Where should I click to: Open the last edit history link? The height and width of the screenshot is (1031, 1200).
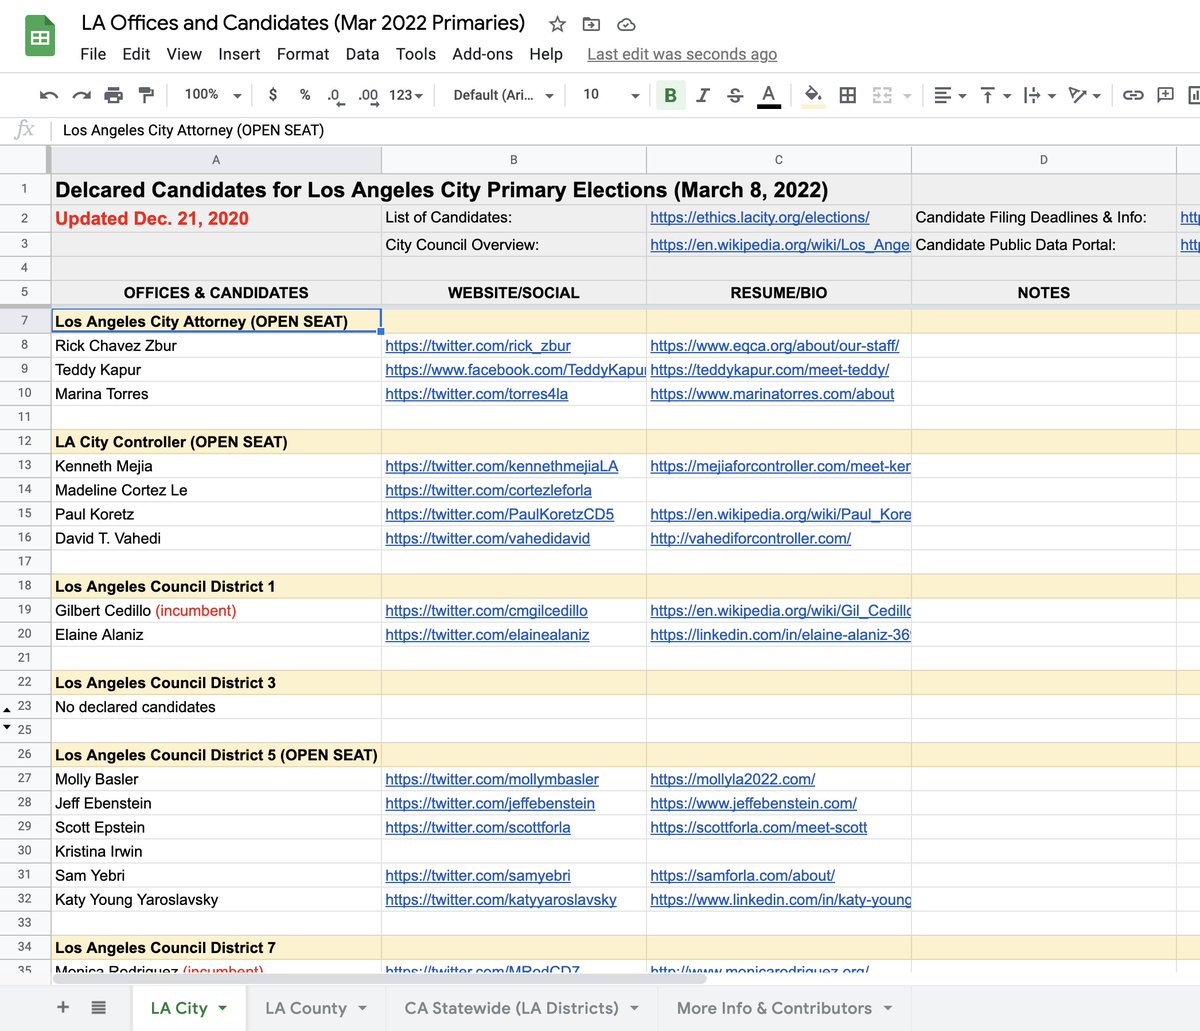(x=682, y=54)
